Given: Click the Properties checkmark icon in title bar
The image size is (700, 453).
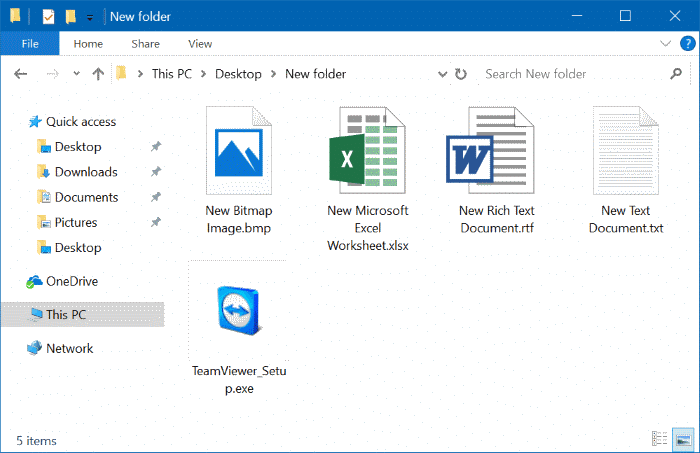Looking at the screenshot, I should click(x=48, y=17).
